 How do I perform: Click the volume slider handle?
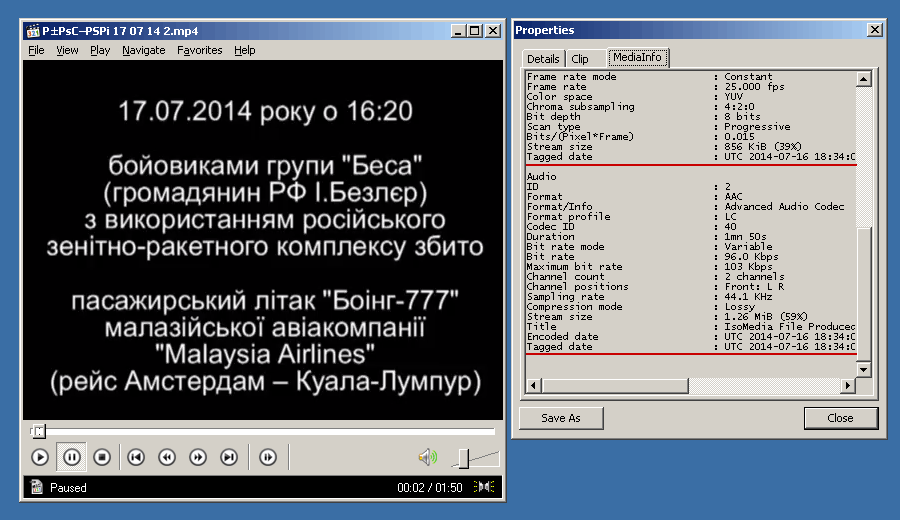coord(464,458)
